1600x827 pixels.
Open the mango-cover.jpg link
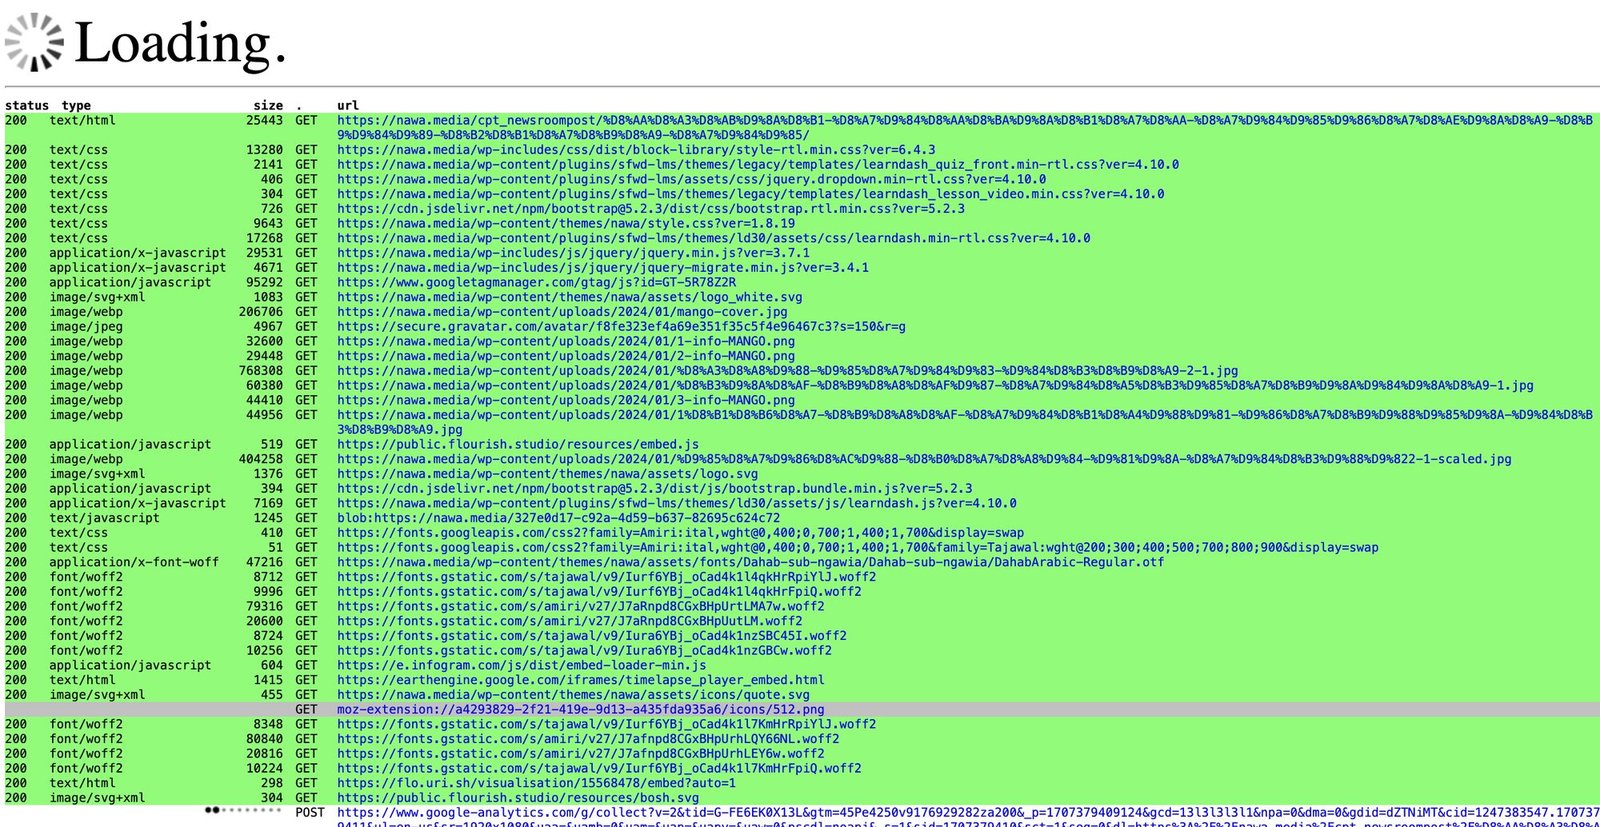pos(562,312)
